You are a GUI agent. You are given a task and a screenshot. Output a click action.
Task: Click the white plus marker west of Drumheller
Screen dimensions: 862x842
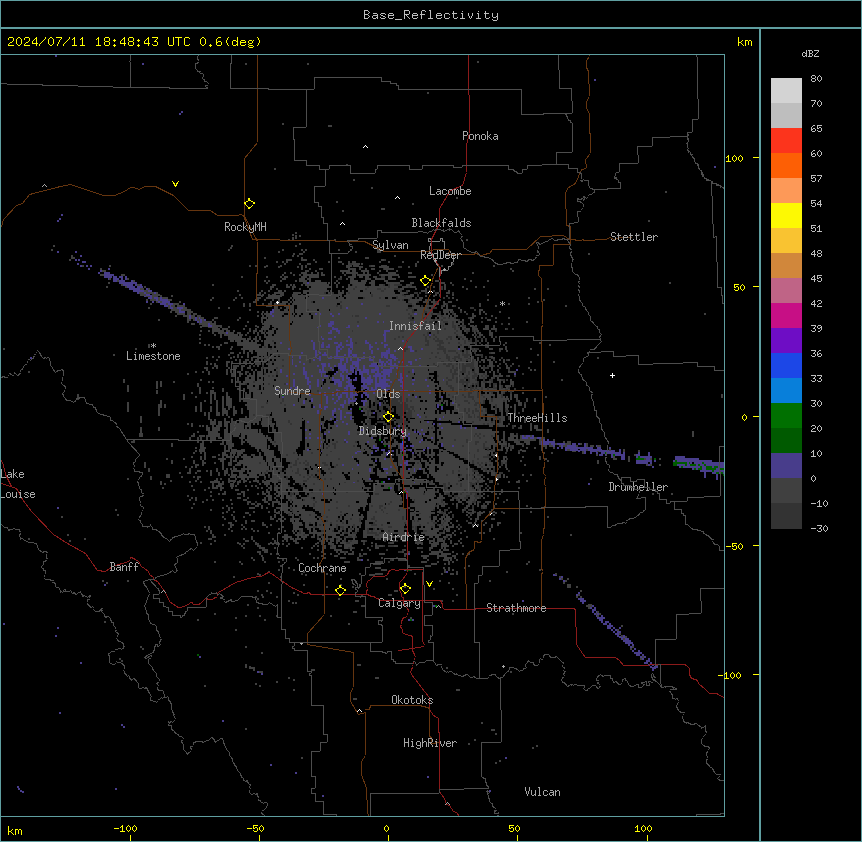pyautogui.click(x=612, y=375)
